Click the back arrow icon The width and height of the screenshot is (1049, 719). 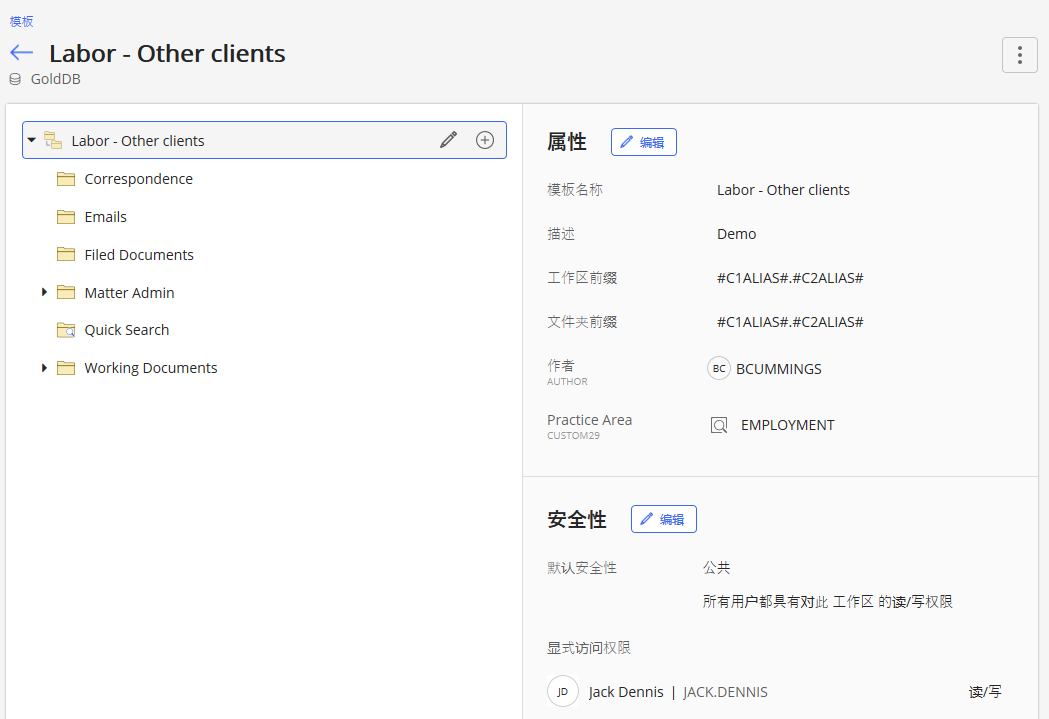point(21,53)
